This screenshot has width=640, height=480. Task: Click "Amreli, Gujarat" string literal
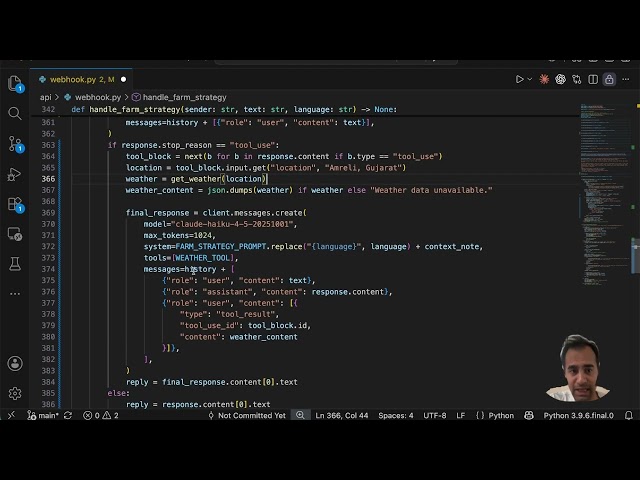(x=363, y=168)
